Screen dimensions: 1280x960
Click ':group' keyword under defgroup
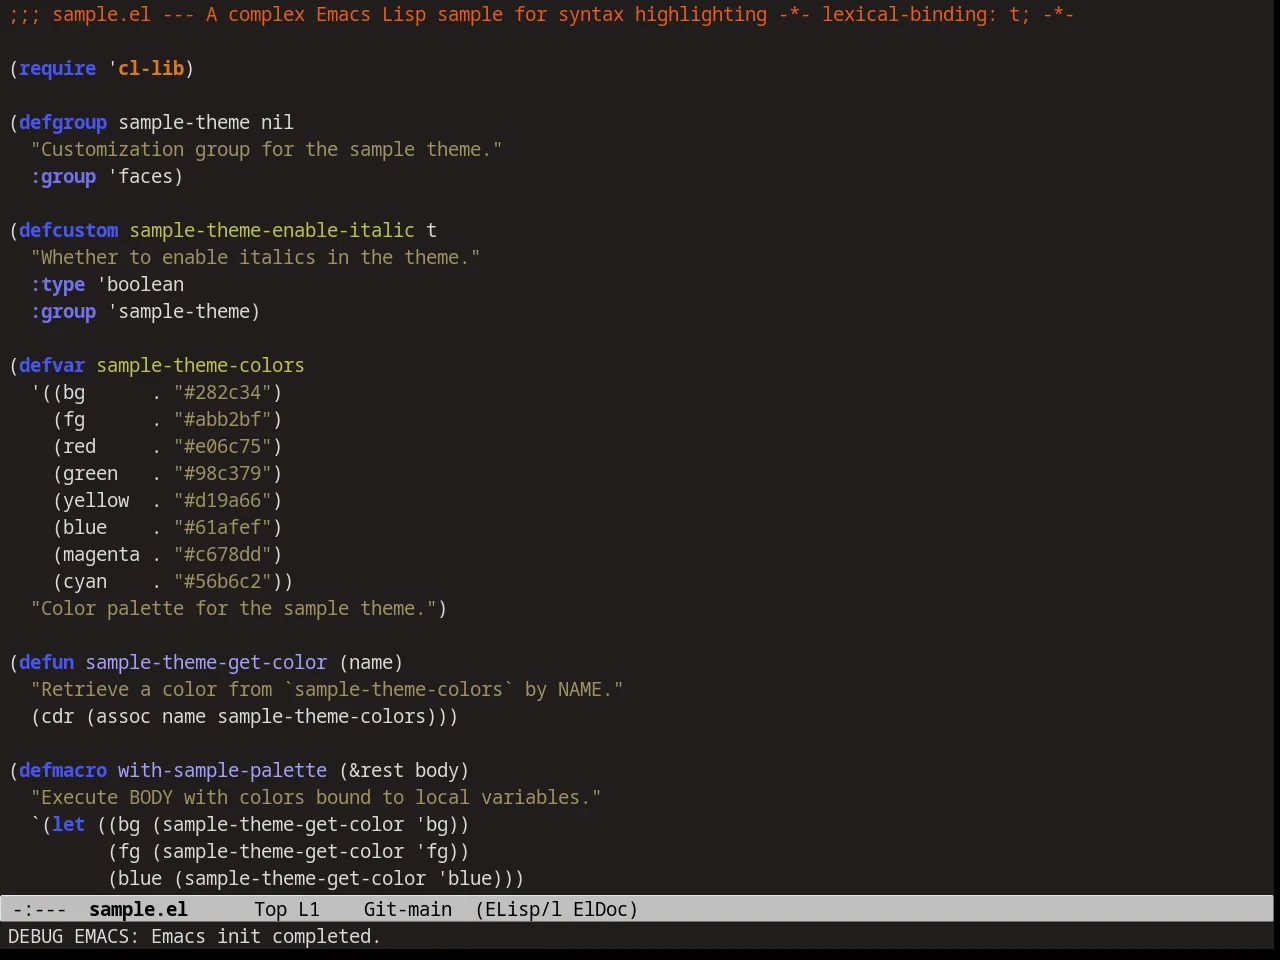(63, 176)
